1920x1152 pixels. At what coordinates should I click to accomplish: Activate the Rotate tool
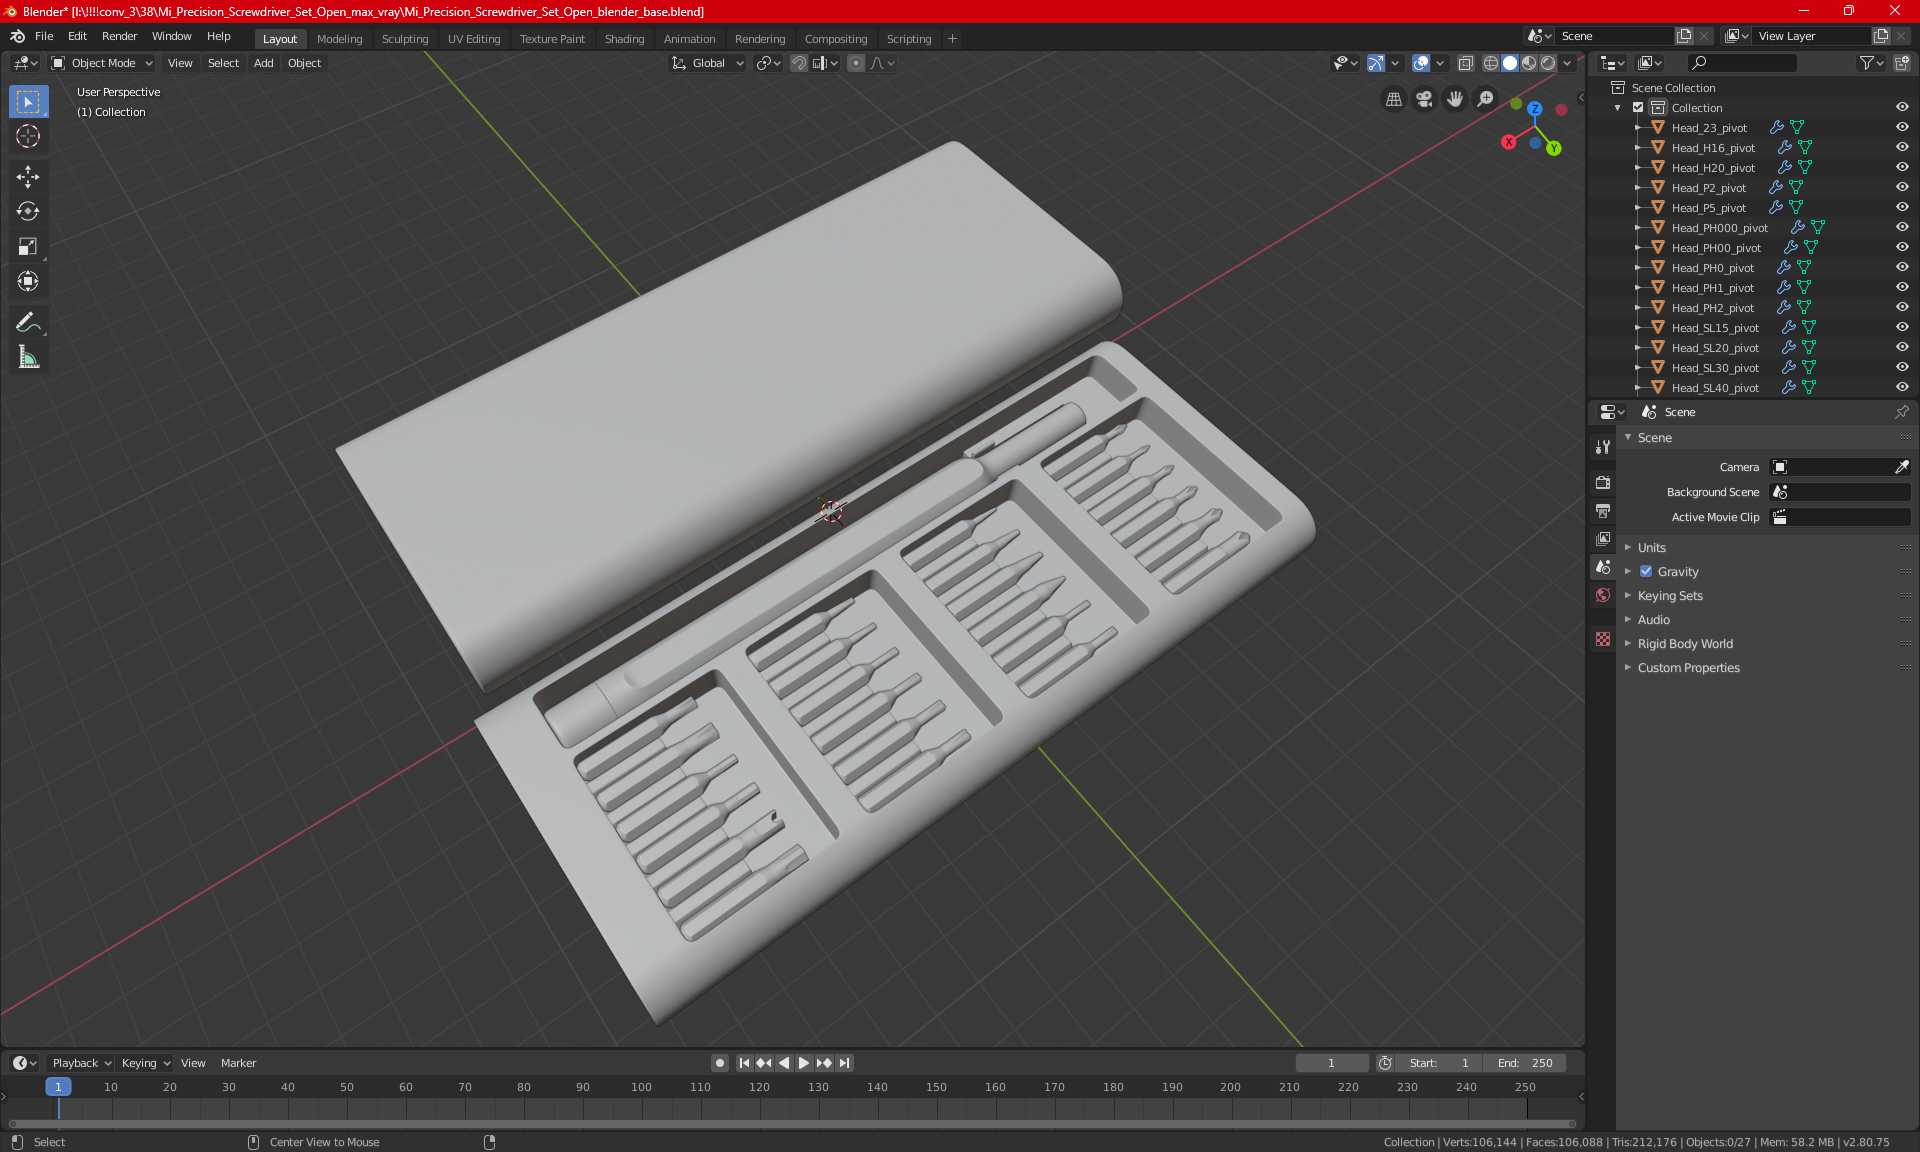click(28, 211)
